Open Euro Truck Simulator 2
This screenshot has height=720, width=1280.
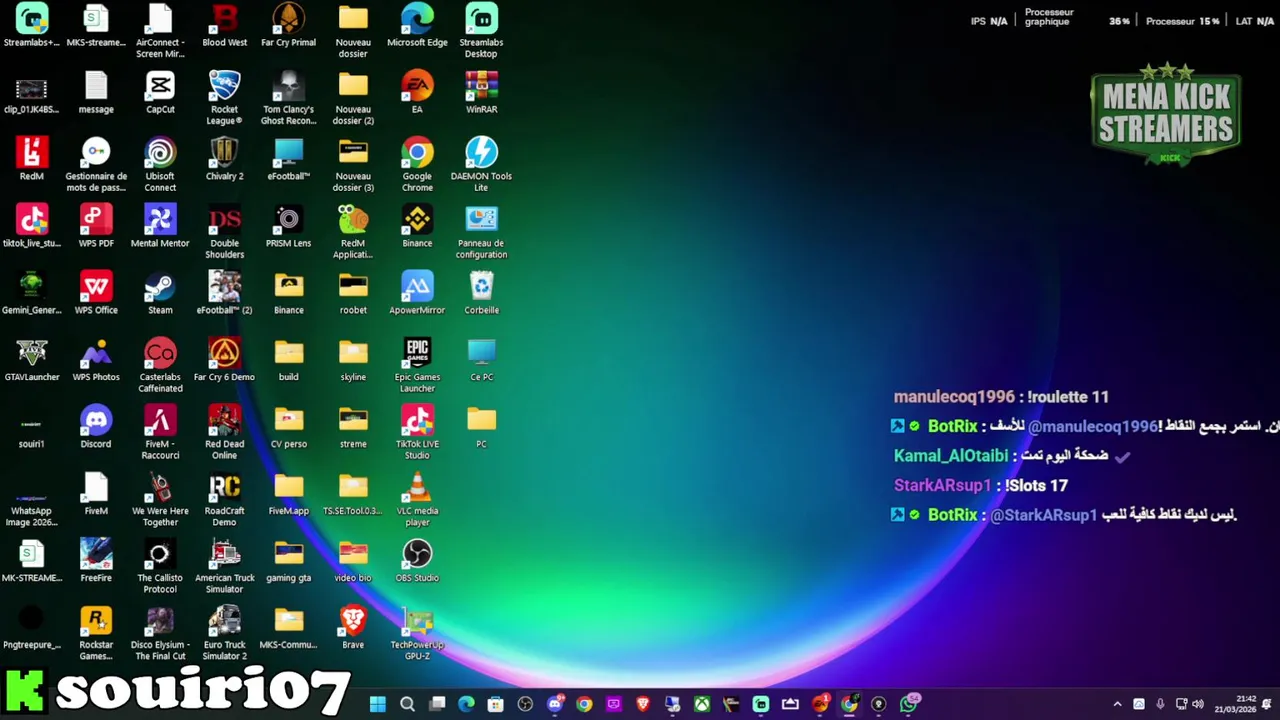pyautogui.click(x=224, y=633)
